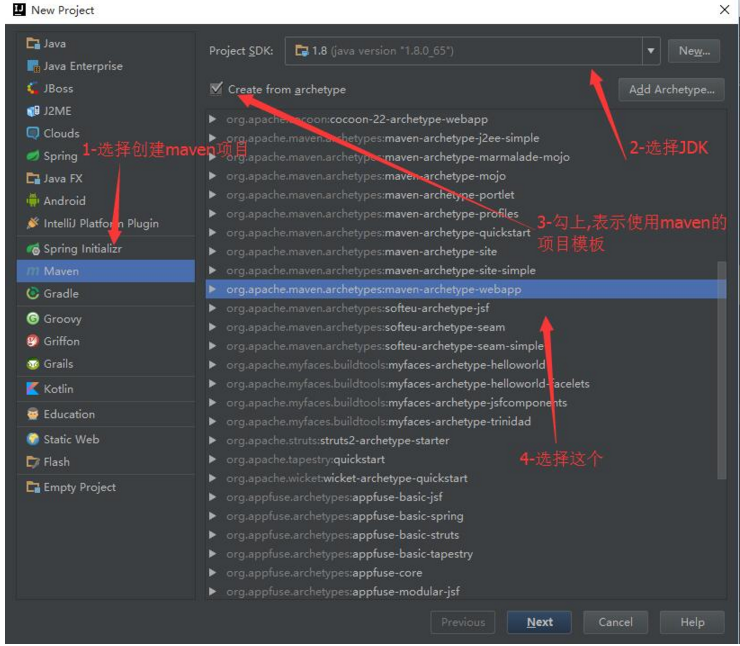Click the IntelliJ IDEA logo in title bar
Image resolution: width=740 pixels, height=646 pixels.
point(19,10)
